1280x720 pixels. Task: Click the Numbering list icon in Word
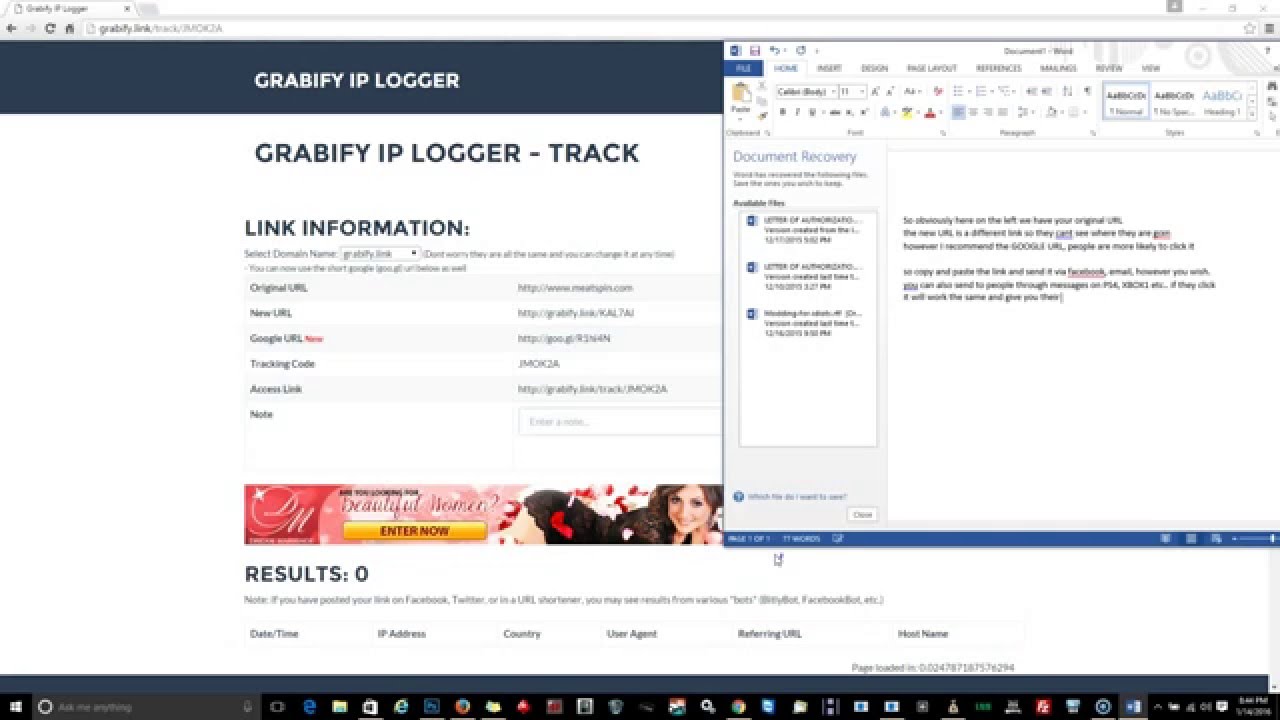point(981,91)
